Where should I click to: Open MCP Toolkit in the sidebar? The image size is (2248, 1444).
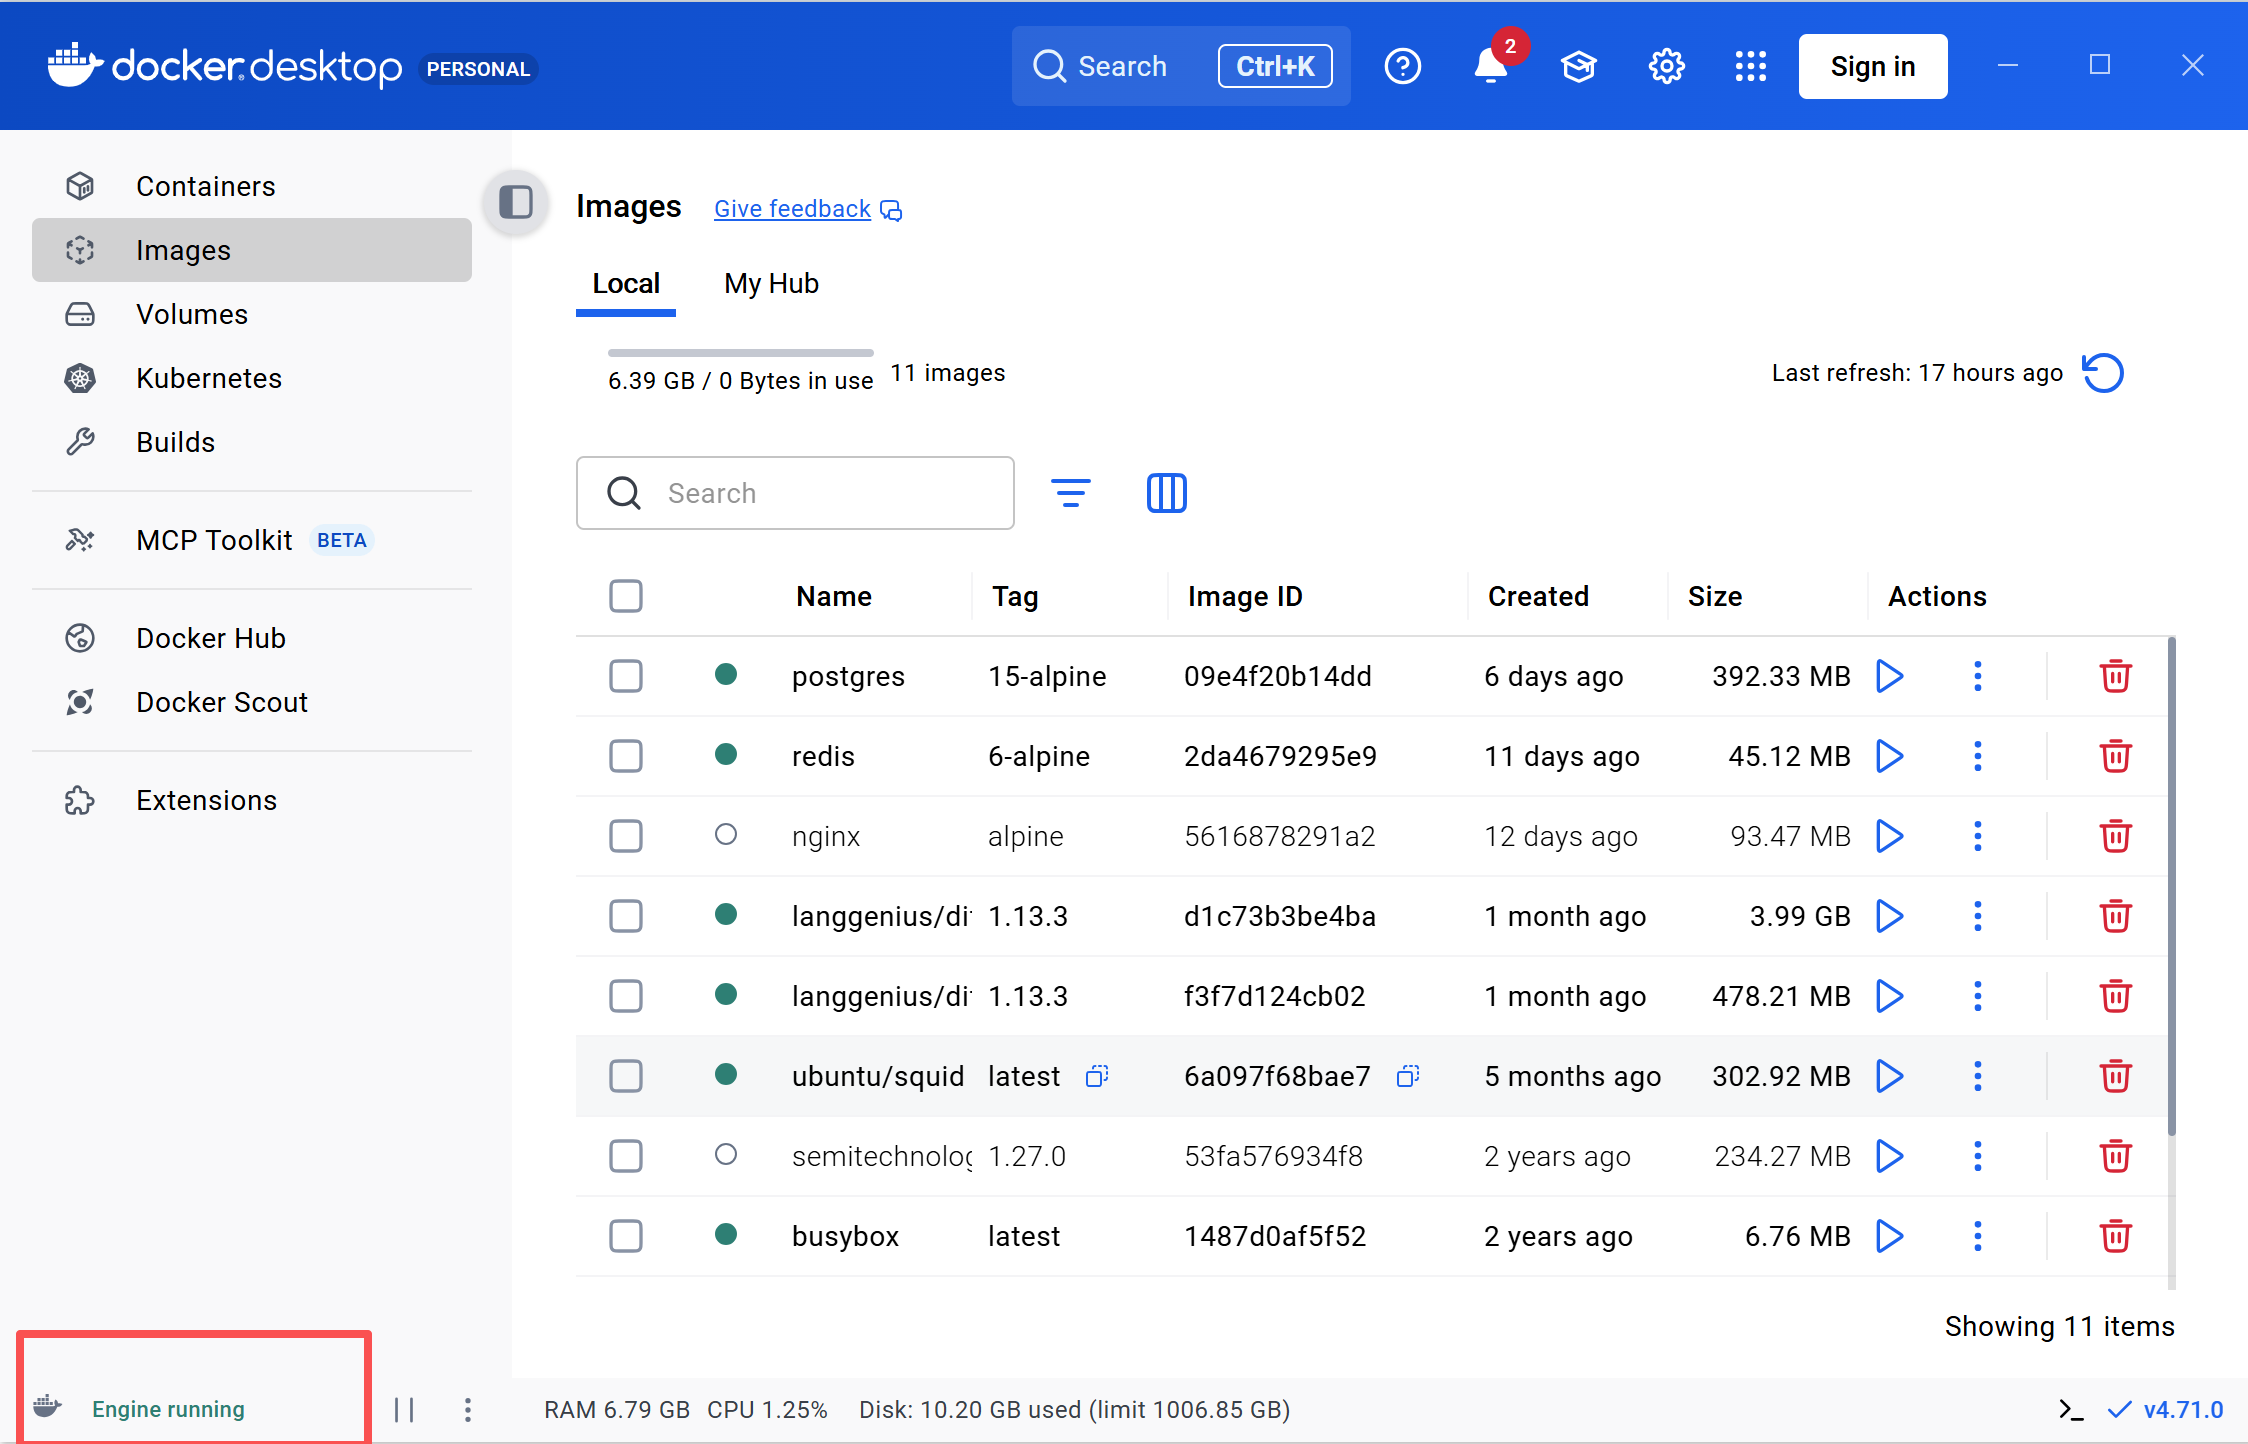point(252,540)
